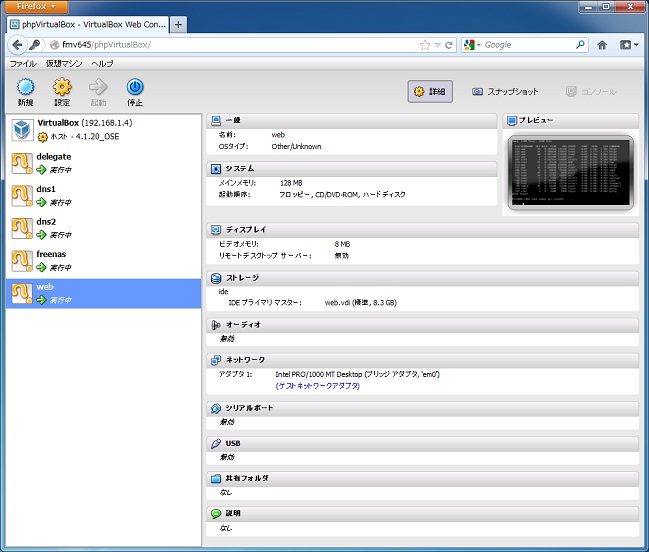Image resolution: width=649 pixels, height=552 pixels.
Task: Click the オーディオ (Audio) section header
Action: point(423,325)
